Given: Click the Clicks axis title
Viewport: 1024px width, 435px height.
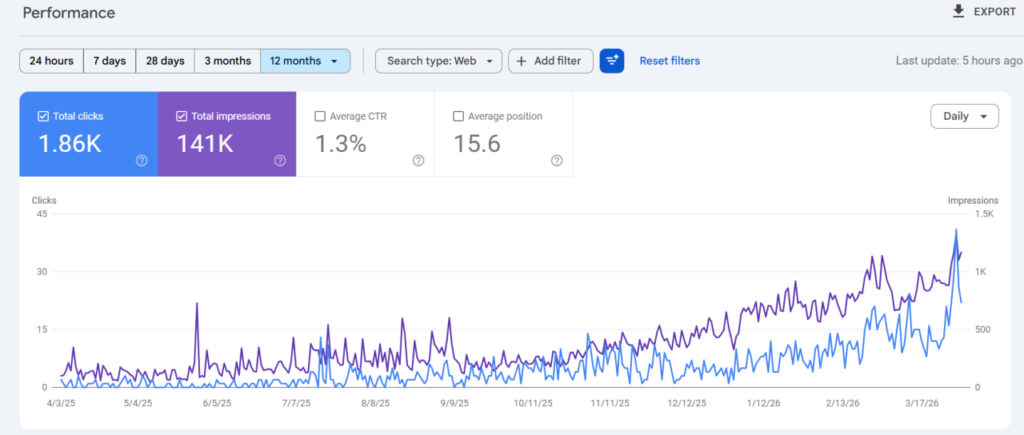Looking at the screenshot, I should 44,201.
